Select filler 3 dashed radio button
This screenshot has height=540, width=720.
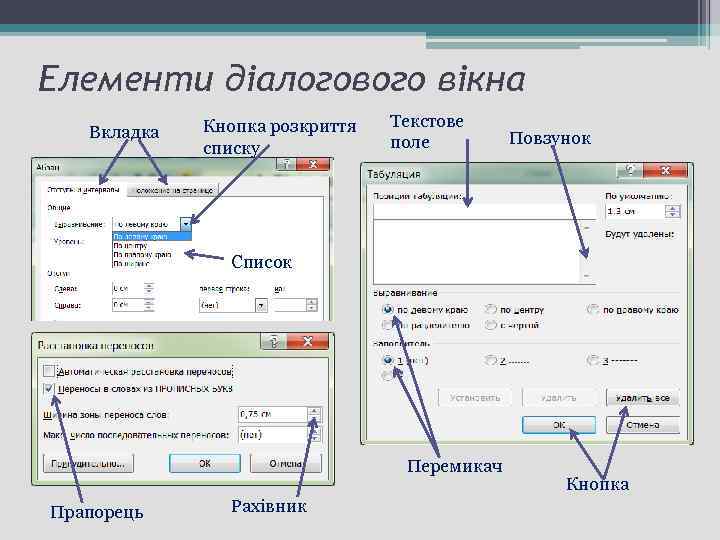593,360
